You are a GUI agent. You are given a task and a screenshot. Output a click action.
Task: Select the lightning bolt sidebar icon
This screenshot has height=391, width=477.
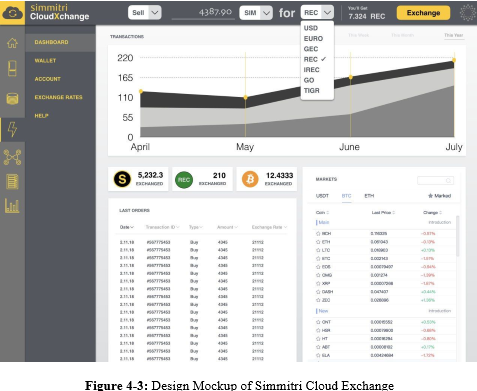pos(12,129)
